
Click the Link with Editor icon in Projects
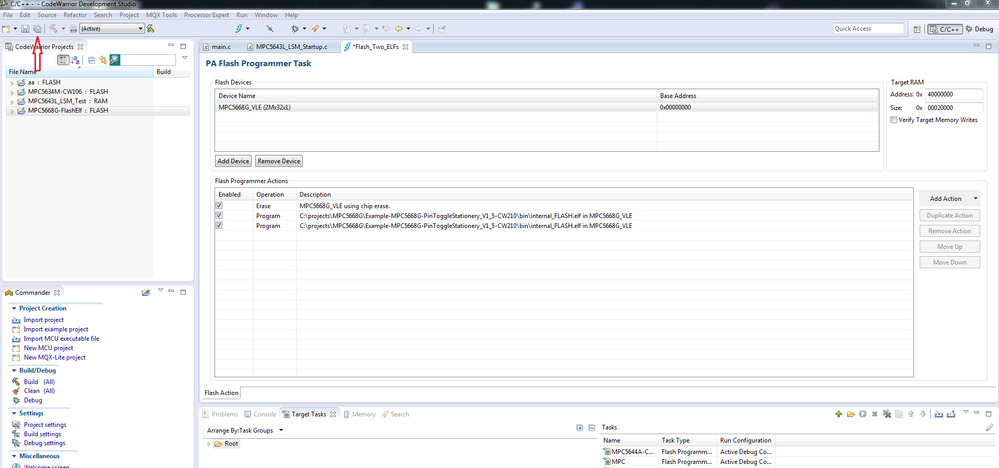103,60
